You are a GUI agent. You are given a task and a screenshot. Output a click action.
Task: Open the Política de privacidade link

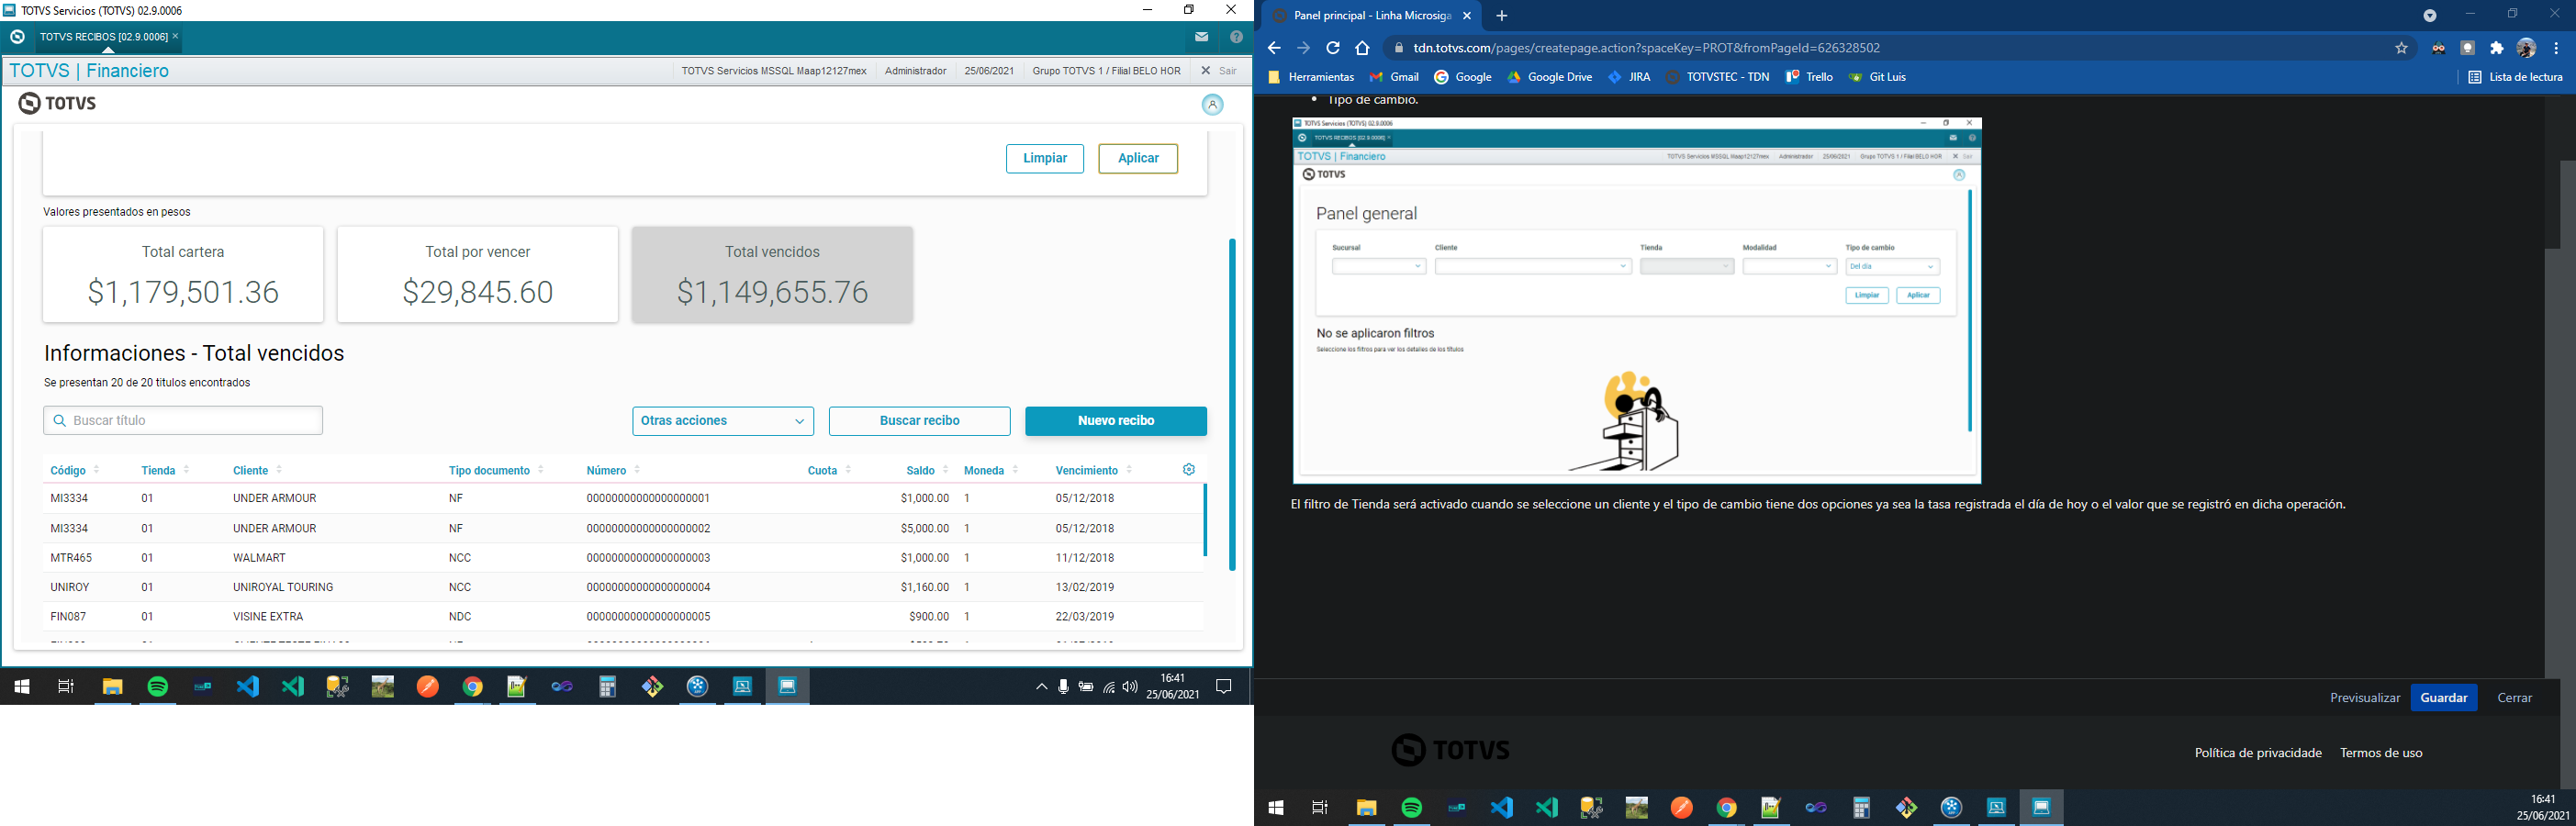click(x=2258, y=753)
